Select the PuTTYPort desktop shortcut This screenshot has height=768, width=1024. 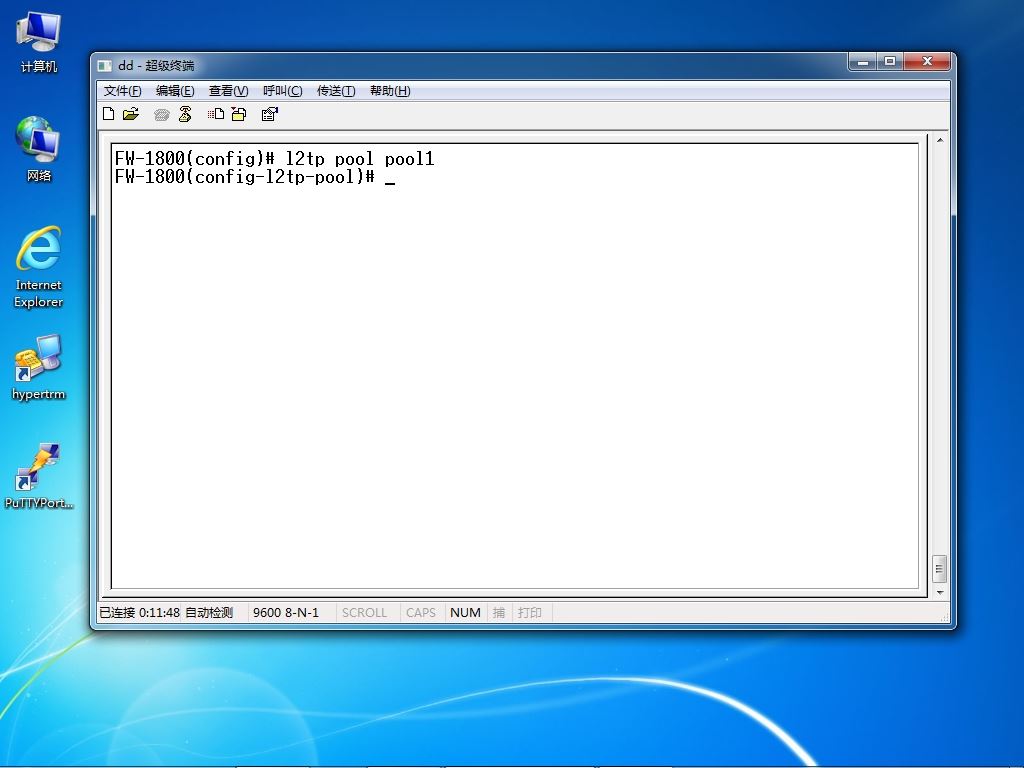(39, 476)
